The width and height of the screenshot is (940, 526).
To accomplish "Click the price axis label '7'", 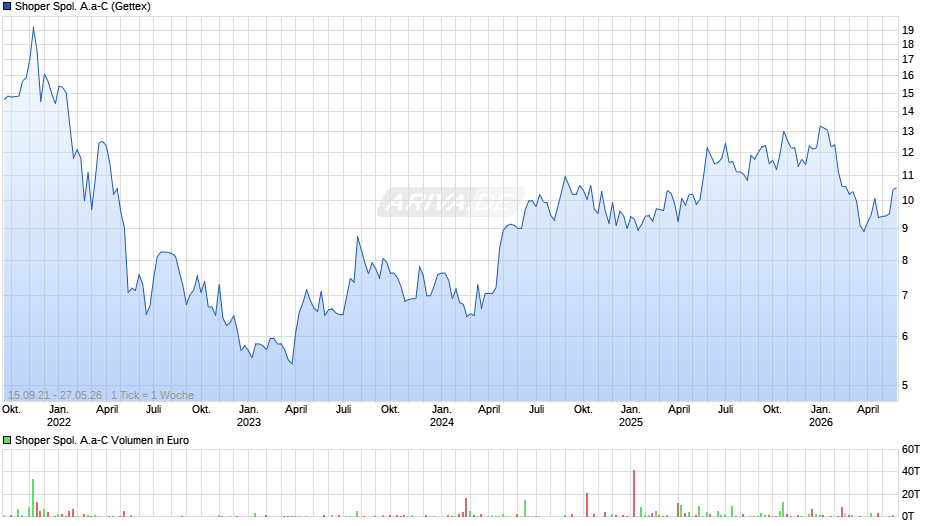I will click(905, 296).
